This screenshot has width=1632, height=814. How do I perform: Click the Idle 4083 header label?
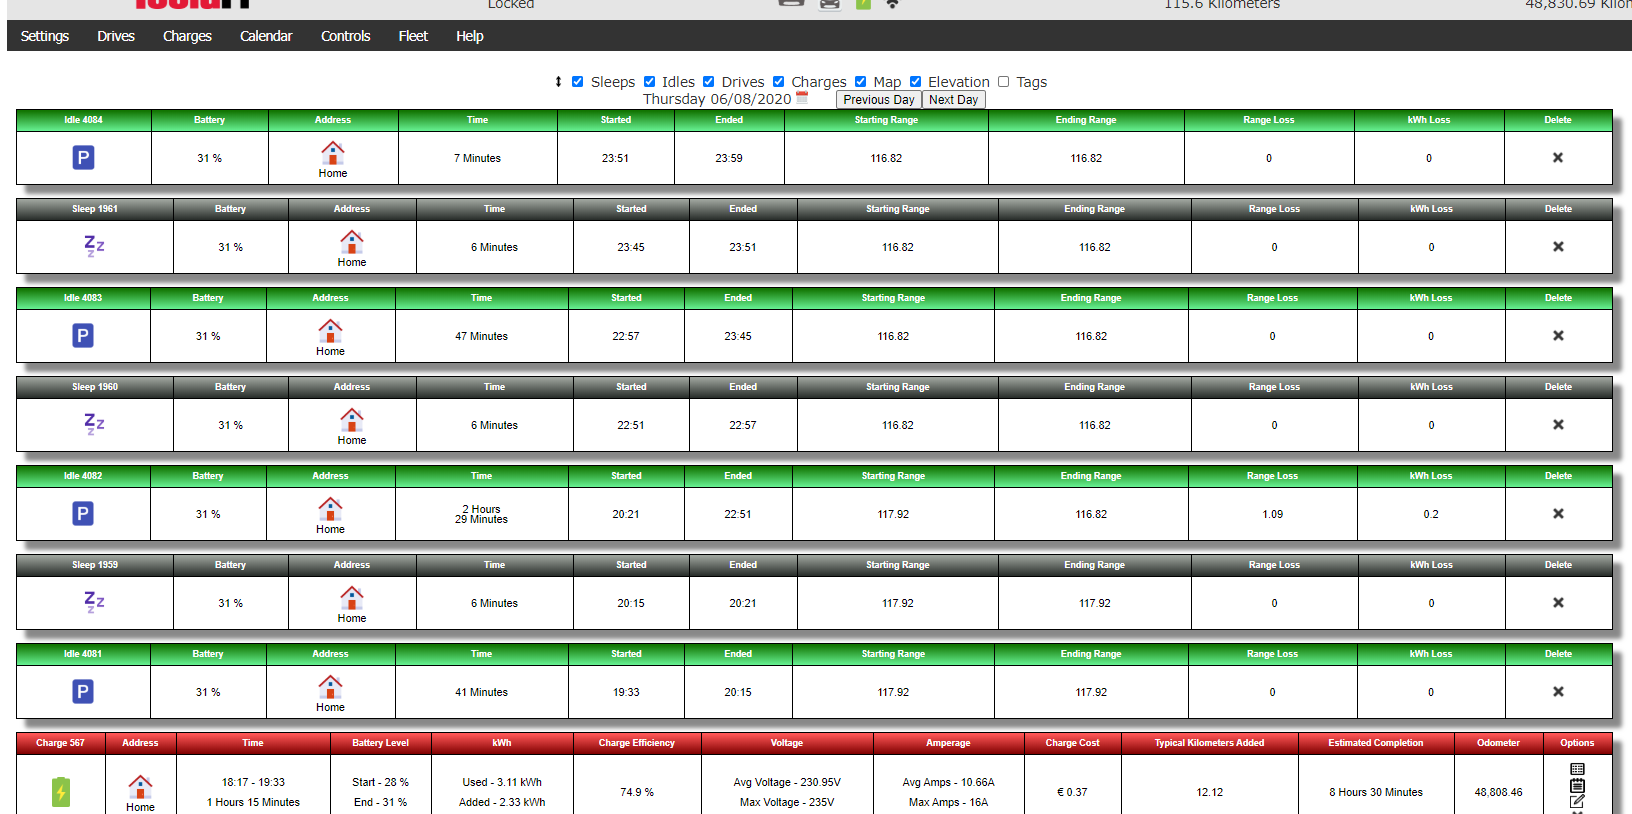(83, 298)
